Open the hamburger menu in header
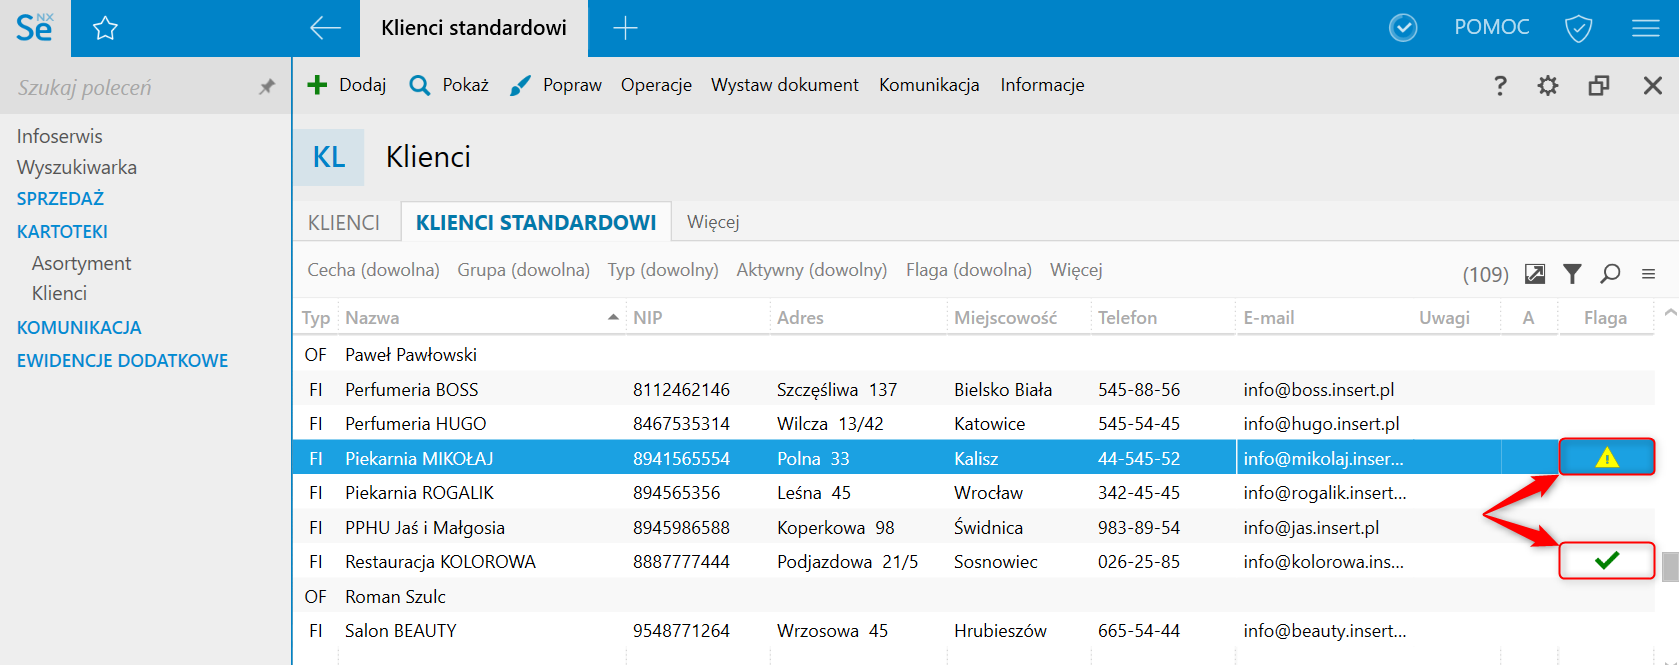This screenshot has height=665, width=1679. pos(1645,29)
